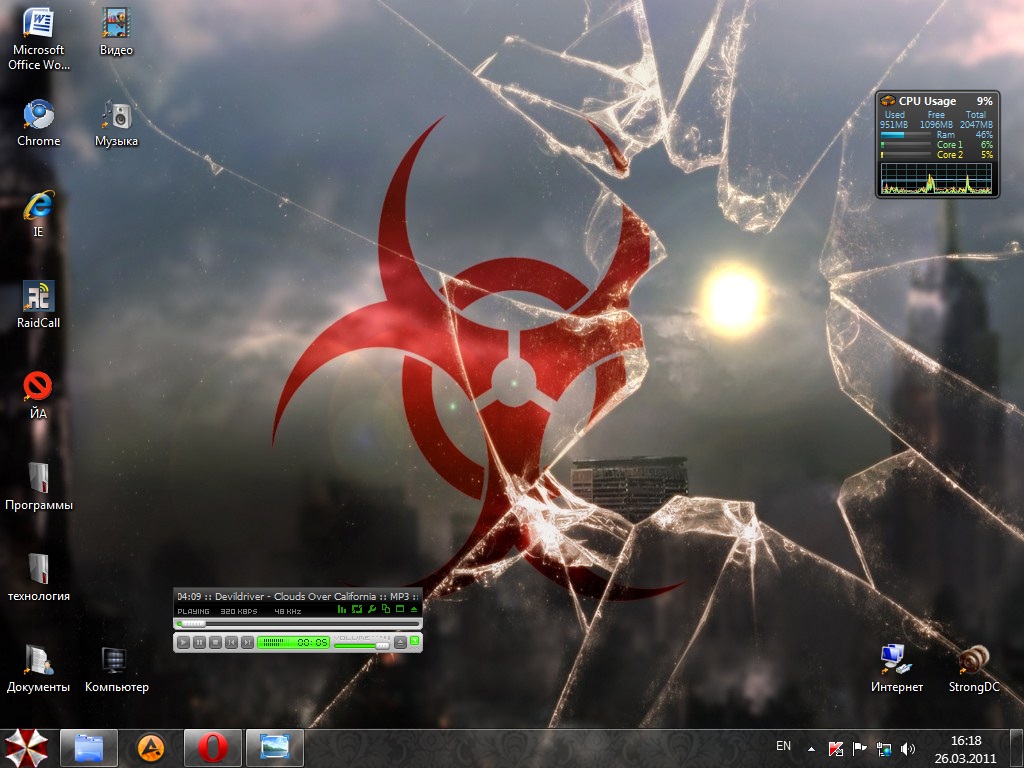Skip to the next track

247,642
